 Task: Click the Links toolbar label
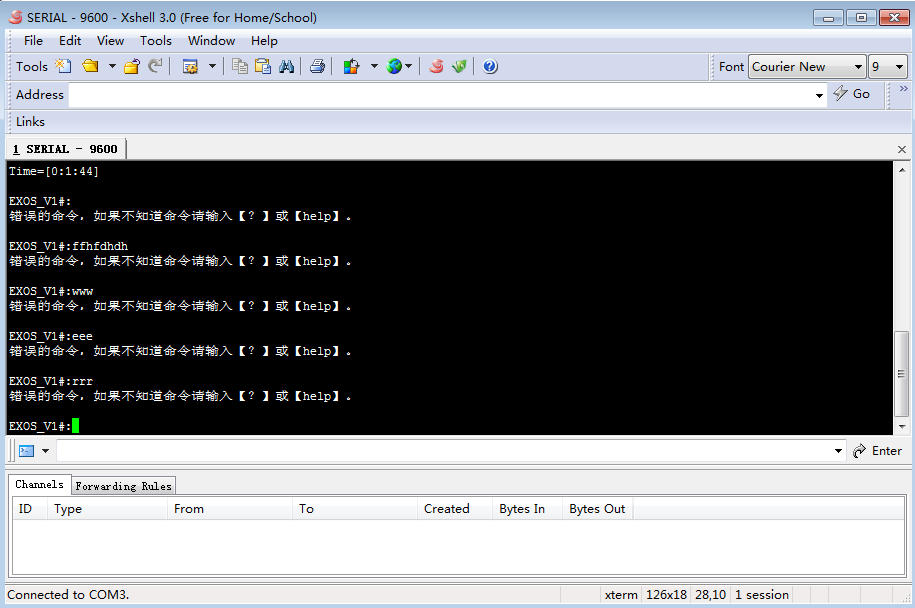pyautogui.click(x=30, y=122)
